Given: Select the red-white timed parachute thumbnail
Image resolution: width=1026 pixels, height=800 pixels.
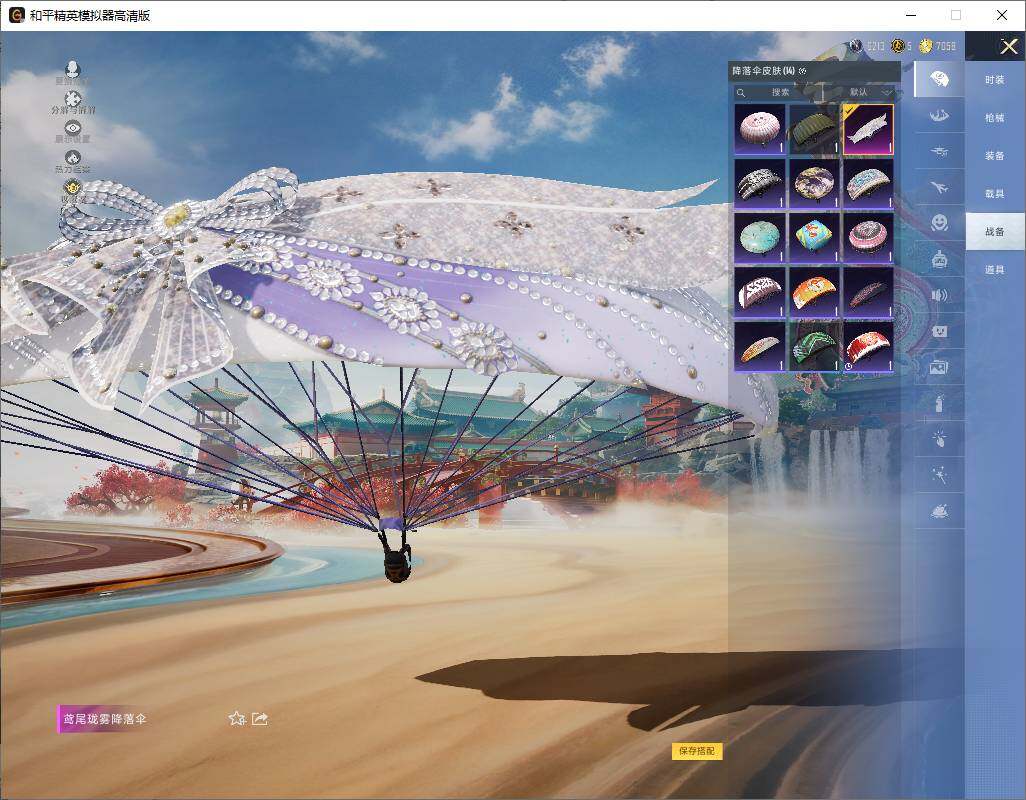Looking at the screenshot, I should point(868,347).
